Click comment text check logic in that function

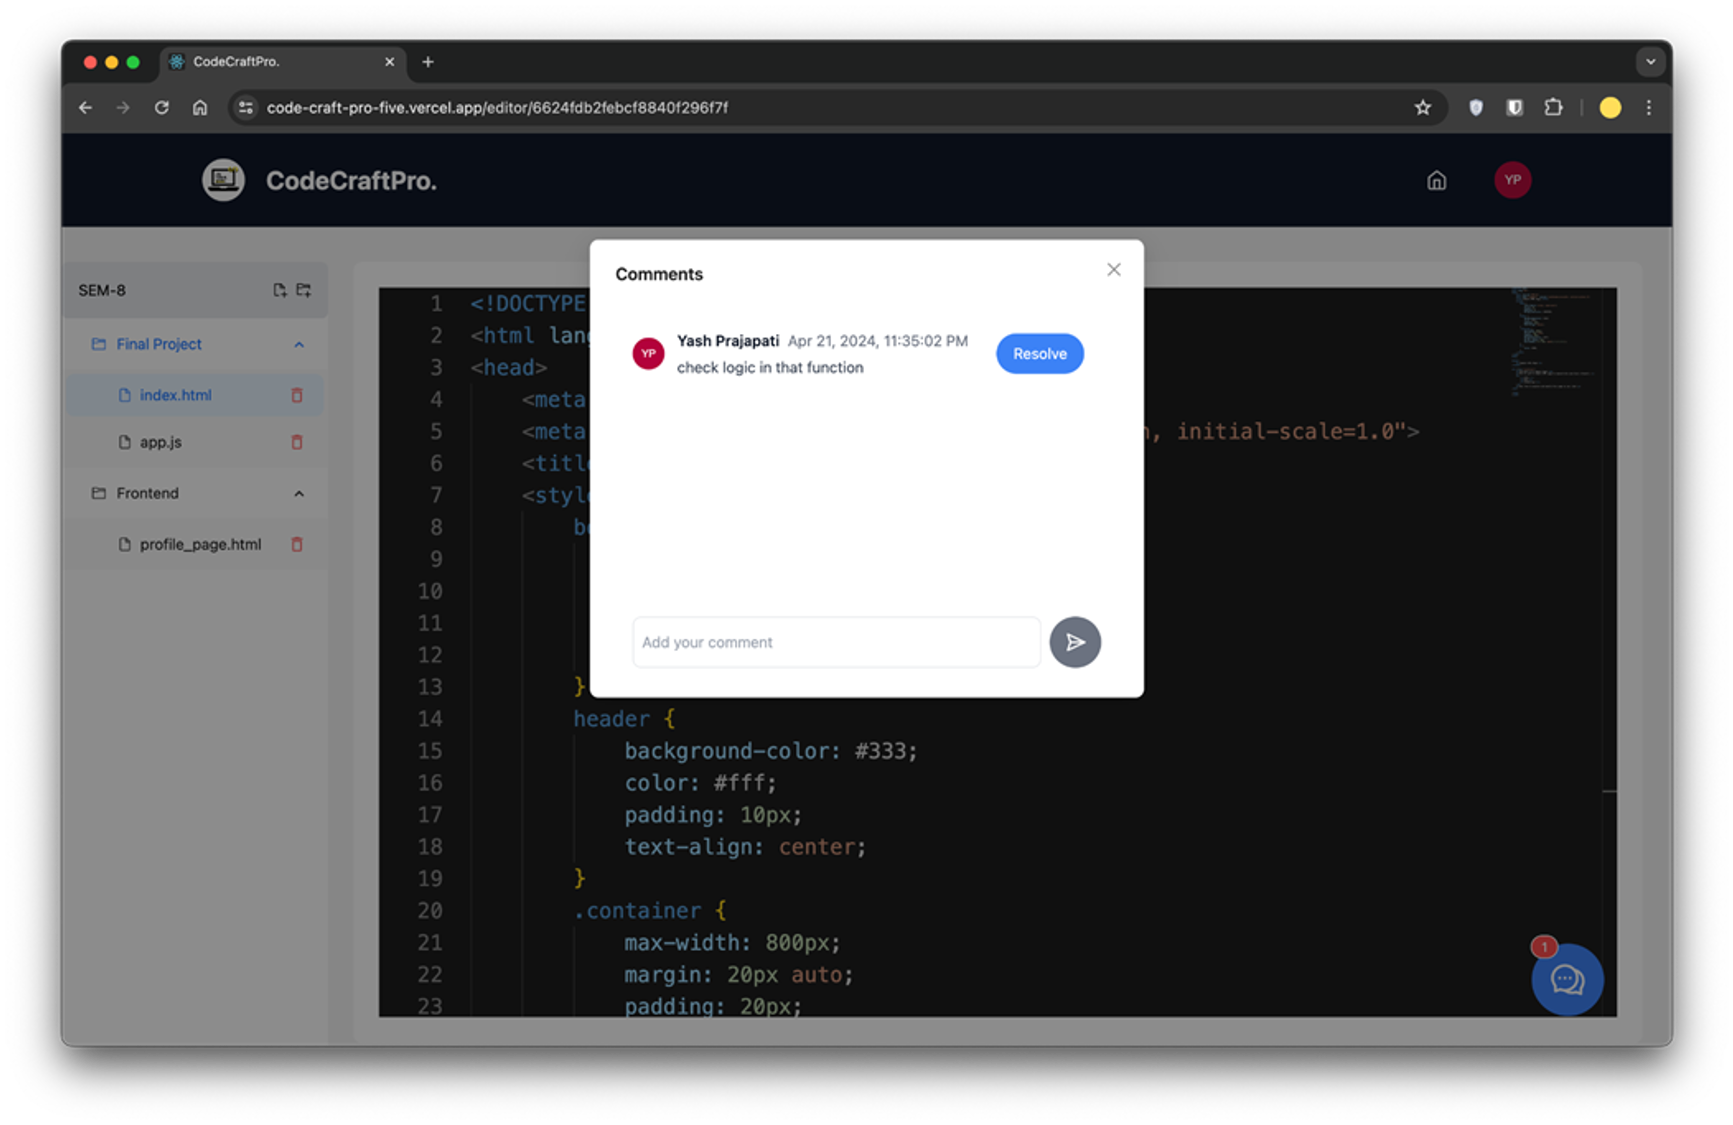click(770, 368)
